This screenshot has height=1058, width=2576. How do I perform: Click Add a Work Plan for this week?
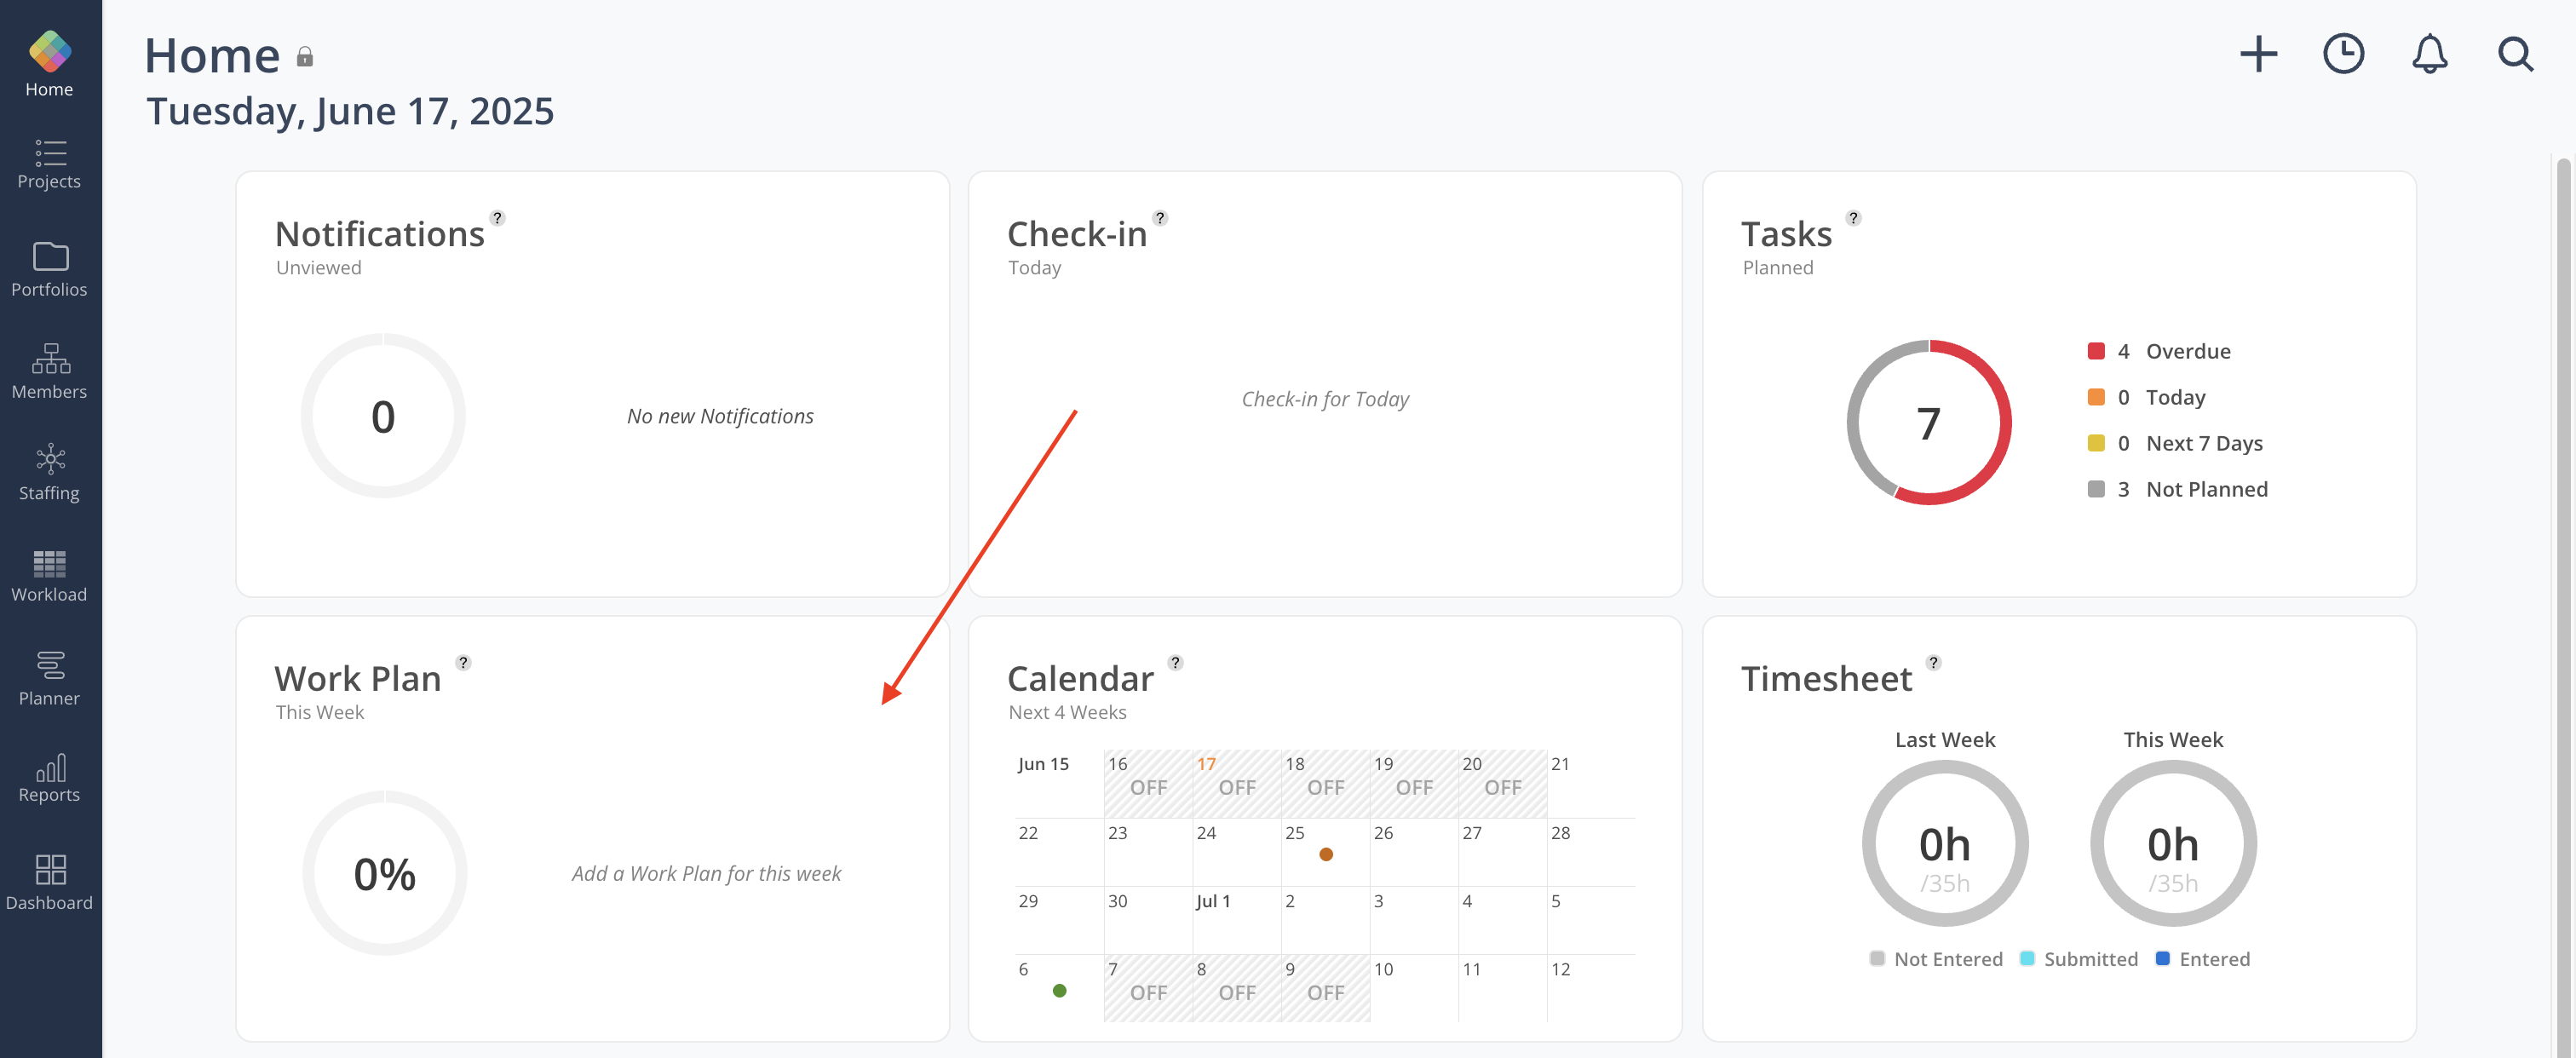(x=706, y=873)
